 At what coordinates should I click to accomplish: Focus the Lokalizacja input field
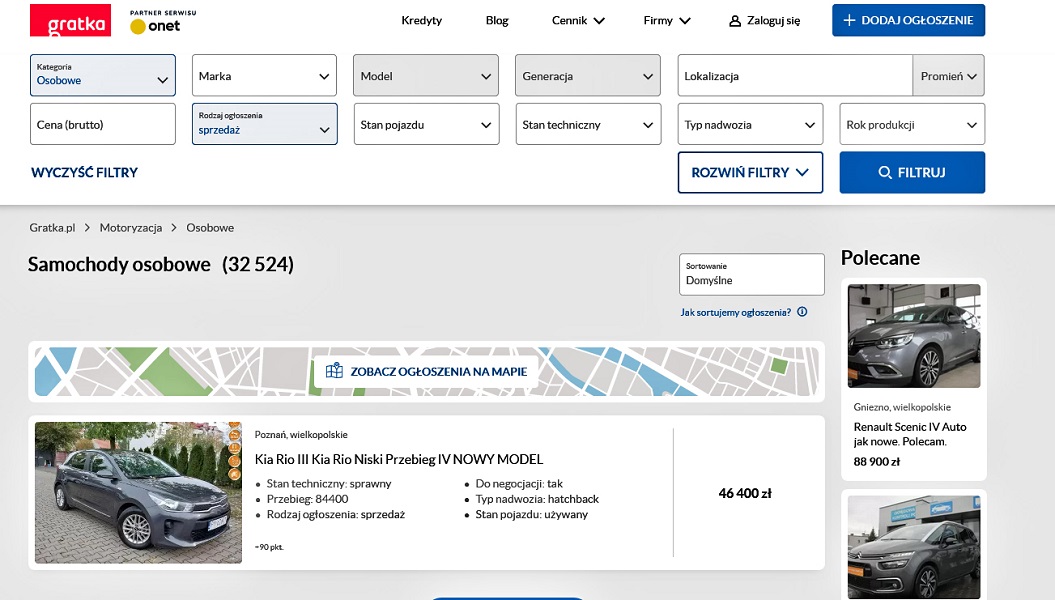pos(795,75)
